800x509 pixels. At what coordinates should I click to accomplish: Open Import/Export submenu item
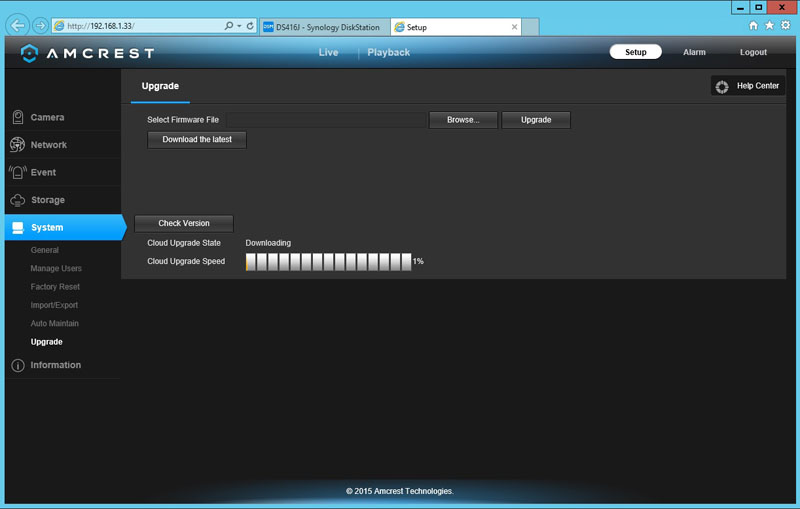click(x=54, y=305)
